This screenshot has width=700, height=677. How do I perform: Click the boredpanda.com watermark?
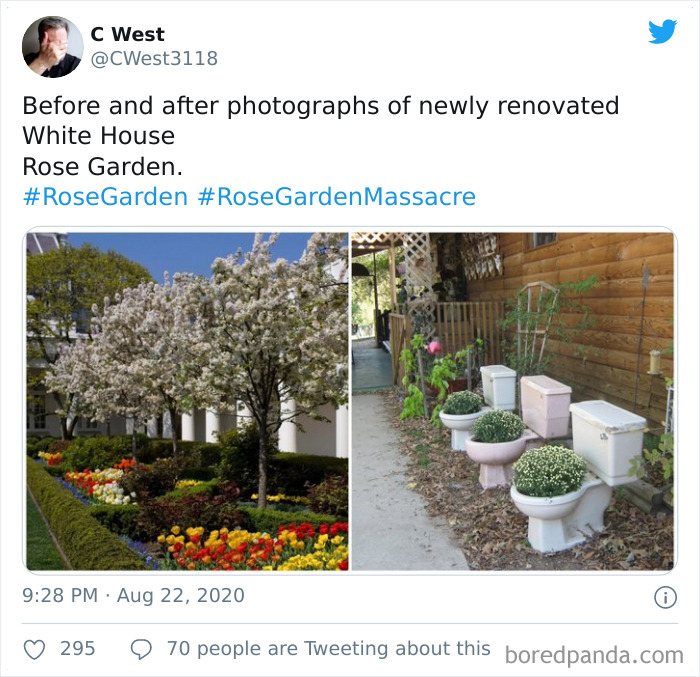pyautogui.click(x=594, y=656)
